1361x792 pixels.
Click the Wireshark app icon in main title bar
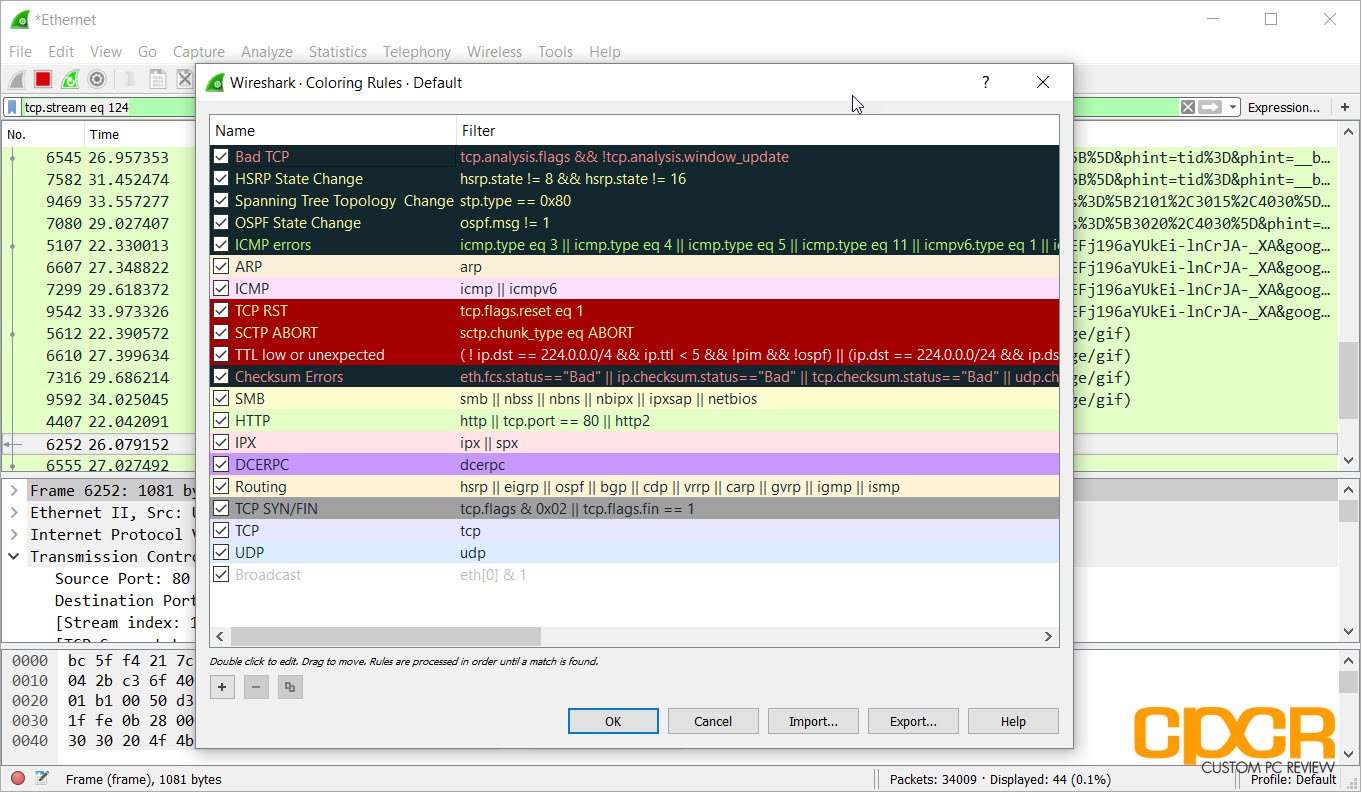[19, 19]
